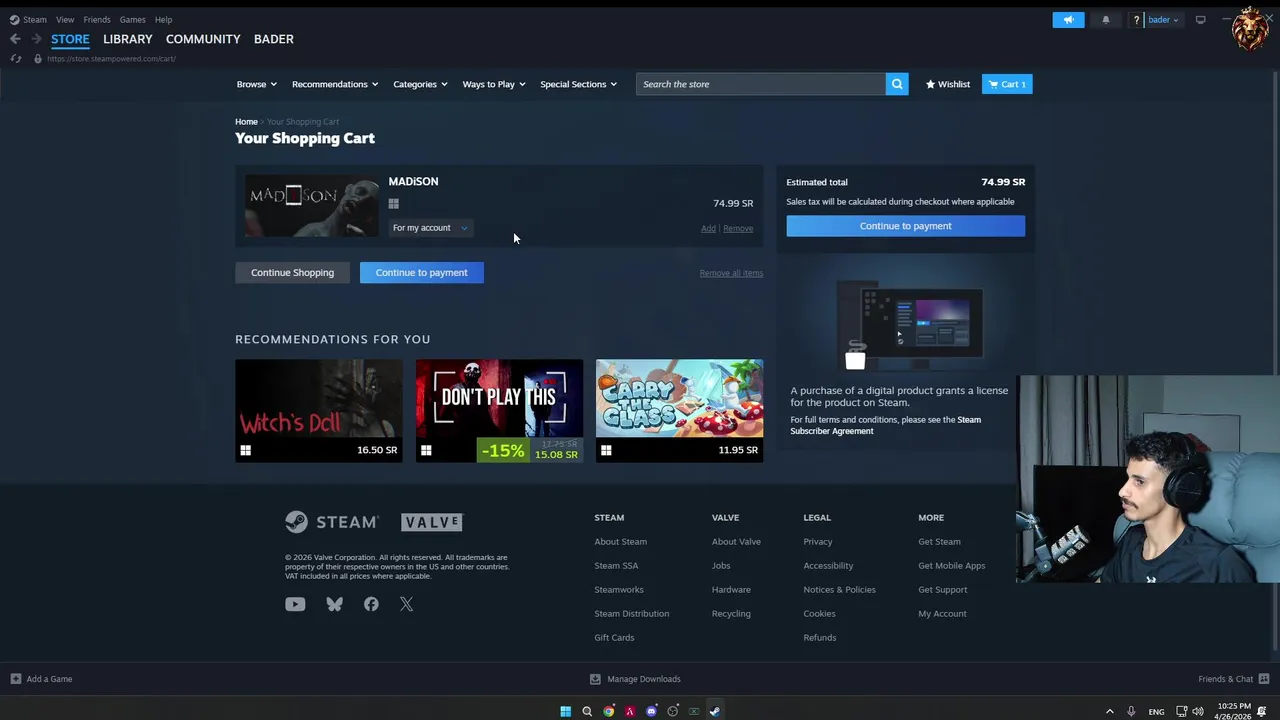Open Discord from the taskbar

click(651, 711)
